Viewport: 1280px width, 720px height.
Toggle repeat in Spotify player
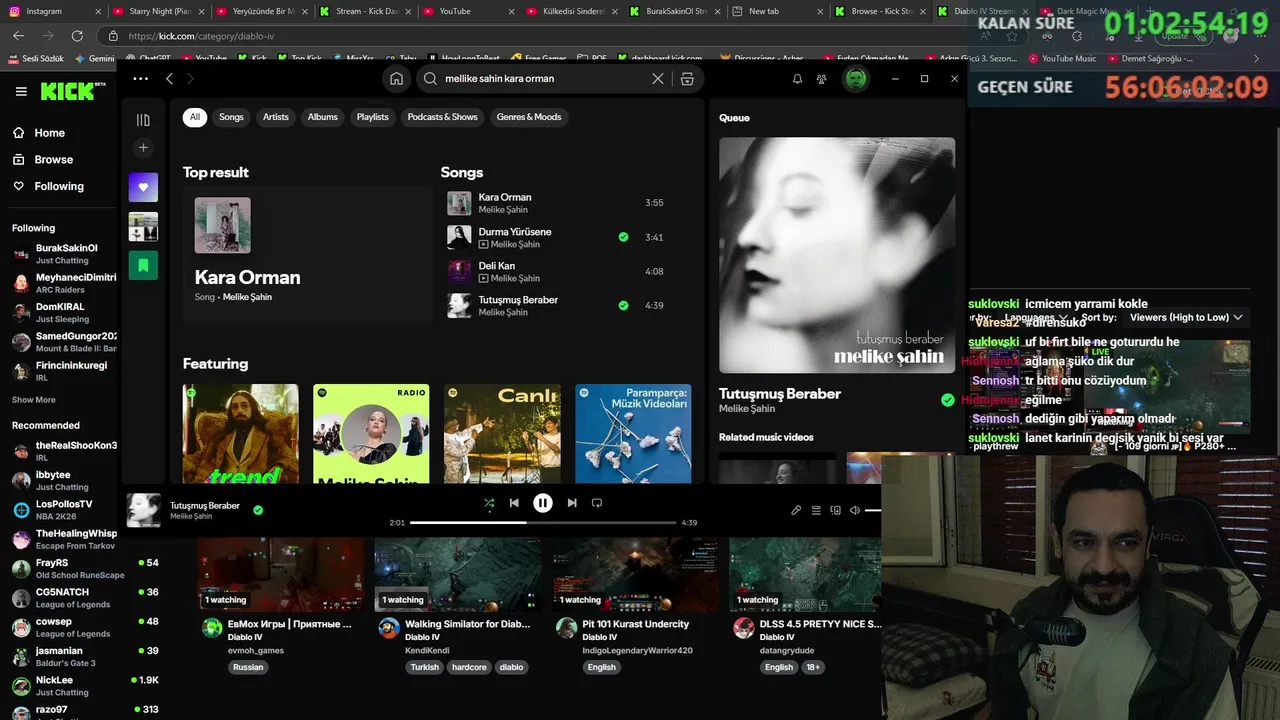(597, 503)
